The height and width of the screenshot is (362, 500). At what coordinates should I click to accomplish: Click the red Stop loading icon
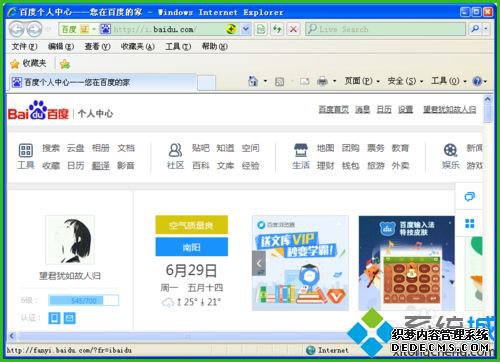(293, 29)
